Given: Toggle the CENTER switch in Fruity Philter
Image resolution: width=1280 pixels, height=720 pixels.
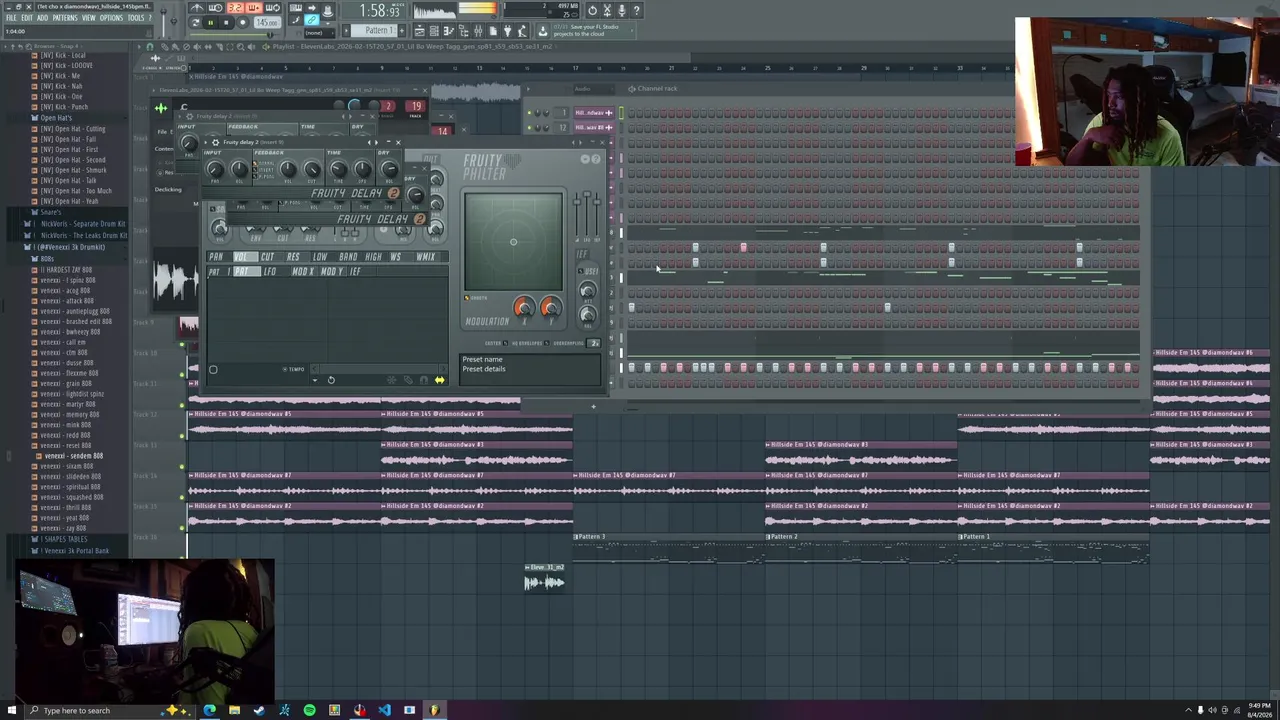Looking at the screenshot, I should [x=505, y=343].
